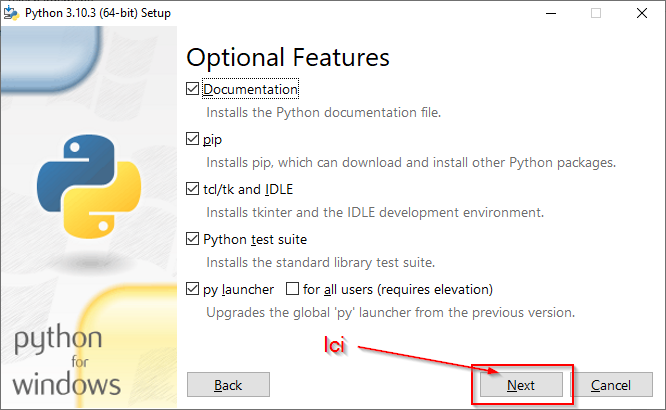Close the Setup window

click(x=642, y=13)
